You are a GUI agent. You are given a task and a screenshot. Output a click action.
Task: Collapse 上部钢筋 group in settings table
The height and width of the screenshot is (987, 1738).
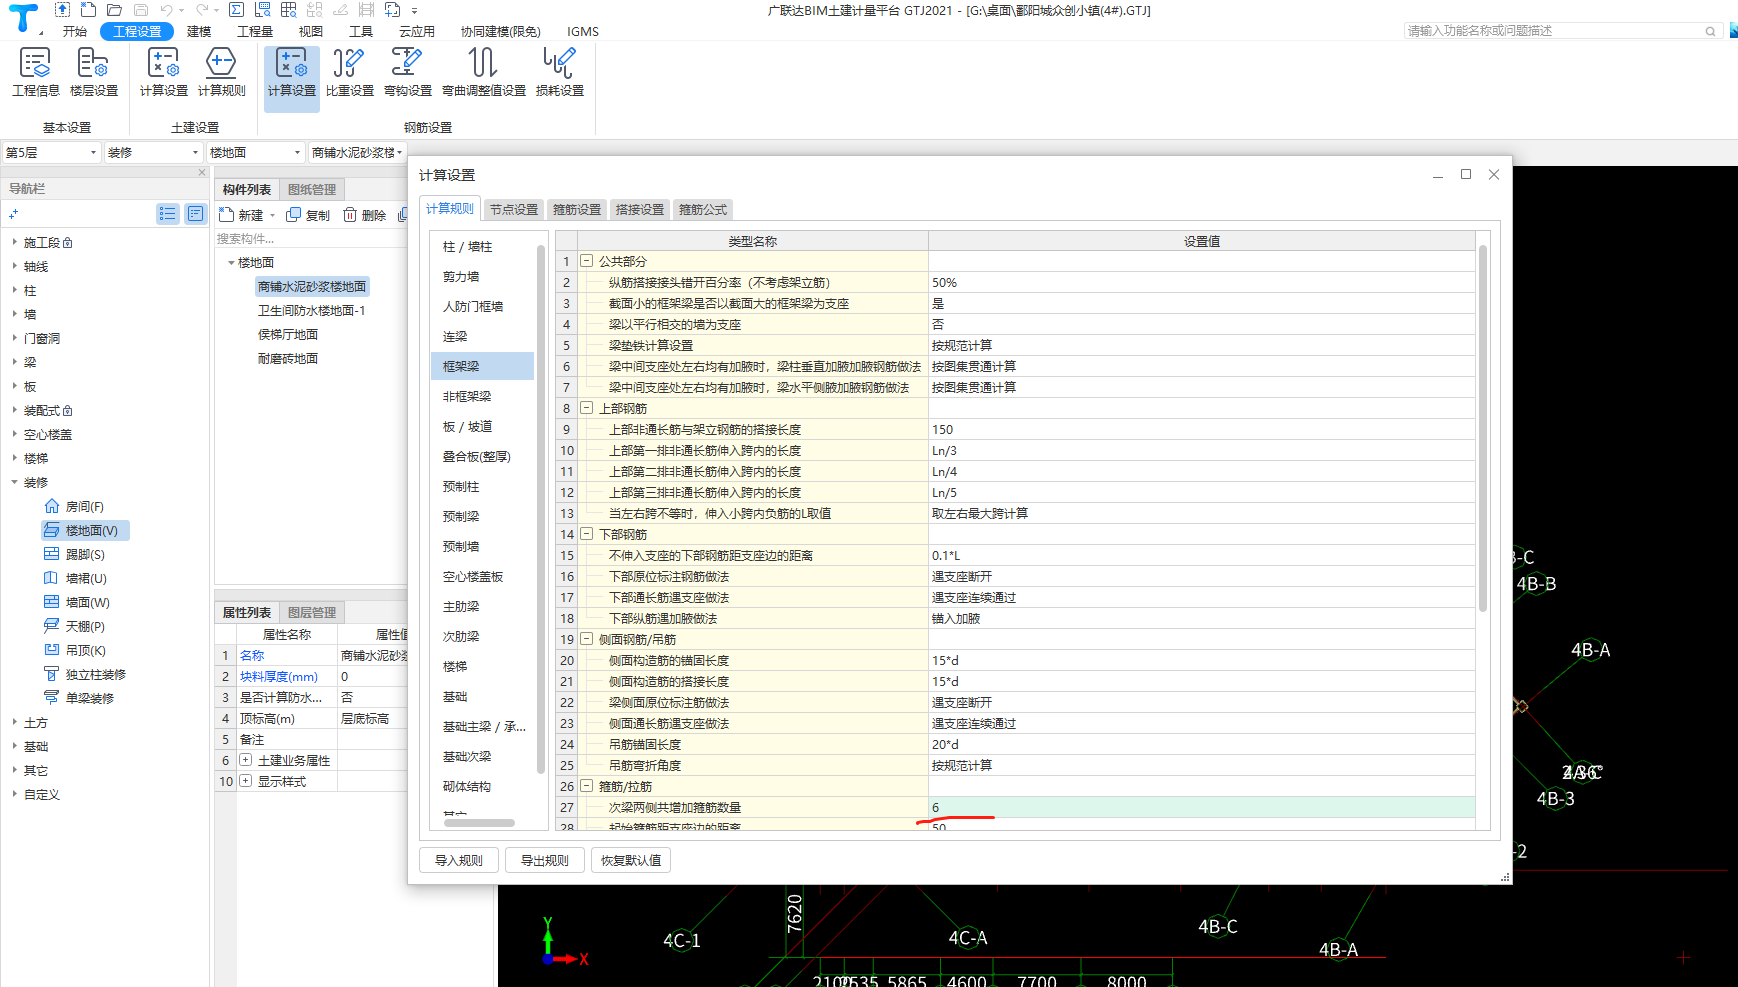click(x=587, y=408)
